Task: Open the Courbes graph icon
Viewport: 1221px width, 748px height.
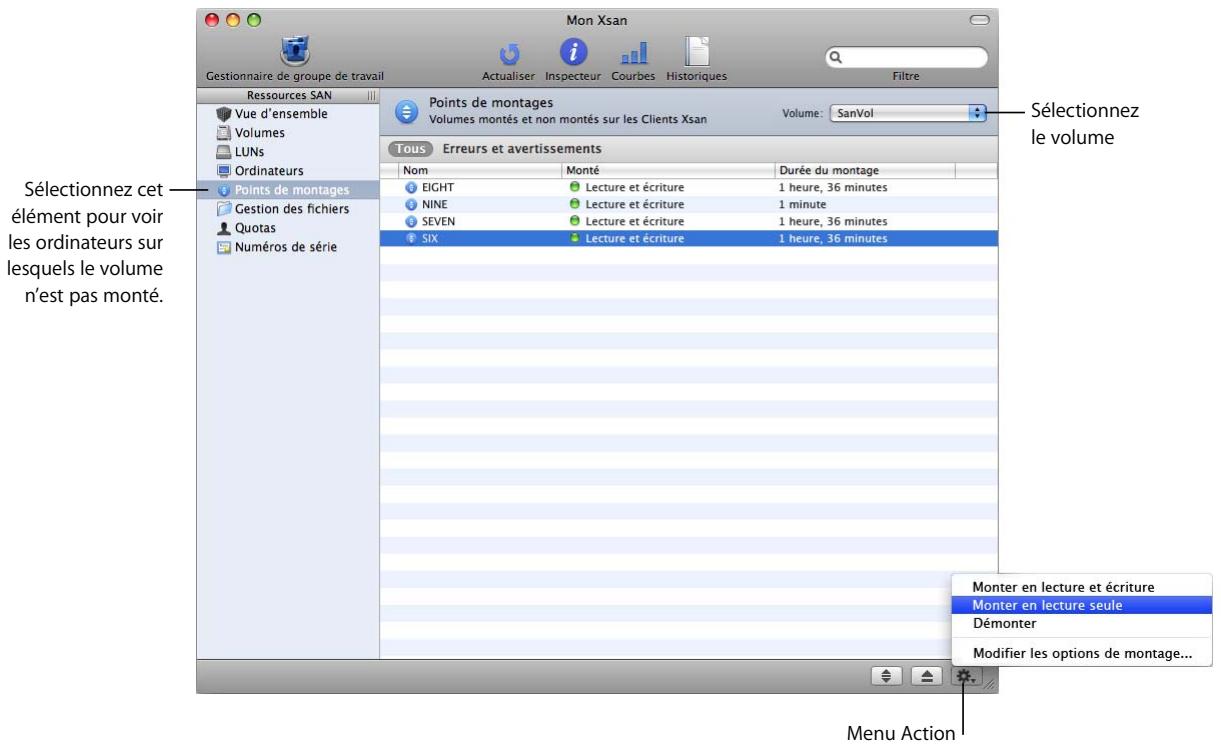Action: pyautogui.click(x=634, y=53)
